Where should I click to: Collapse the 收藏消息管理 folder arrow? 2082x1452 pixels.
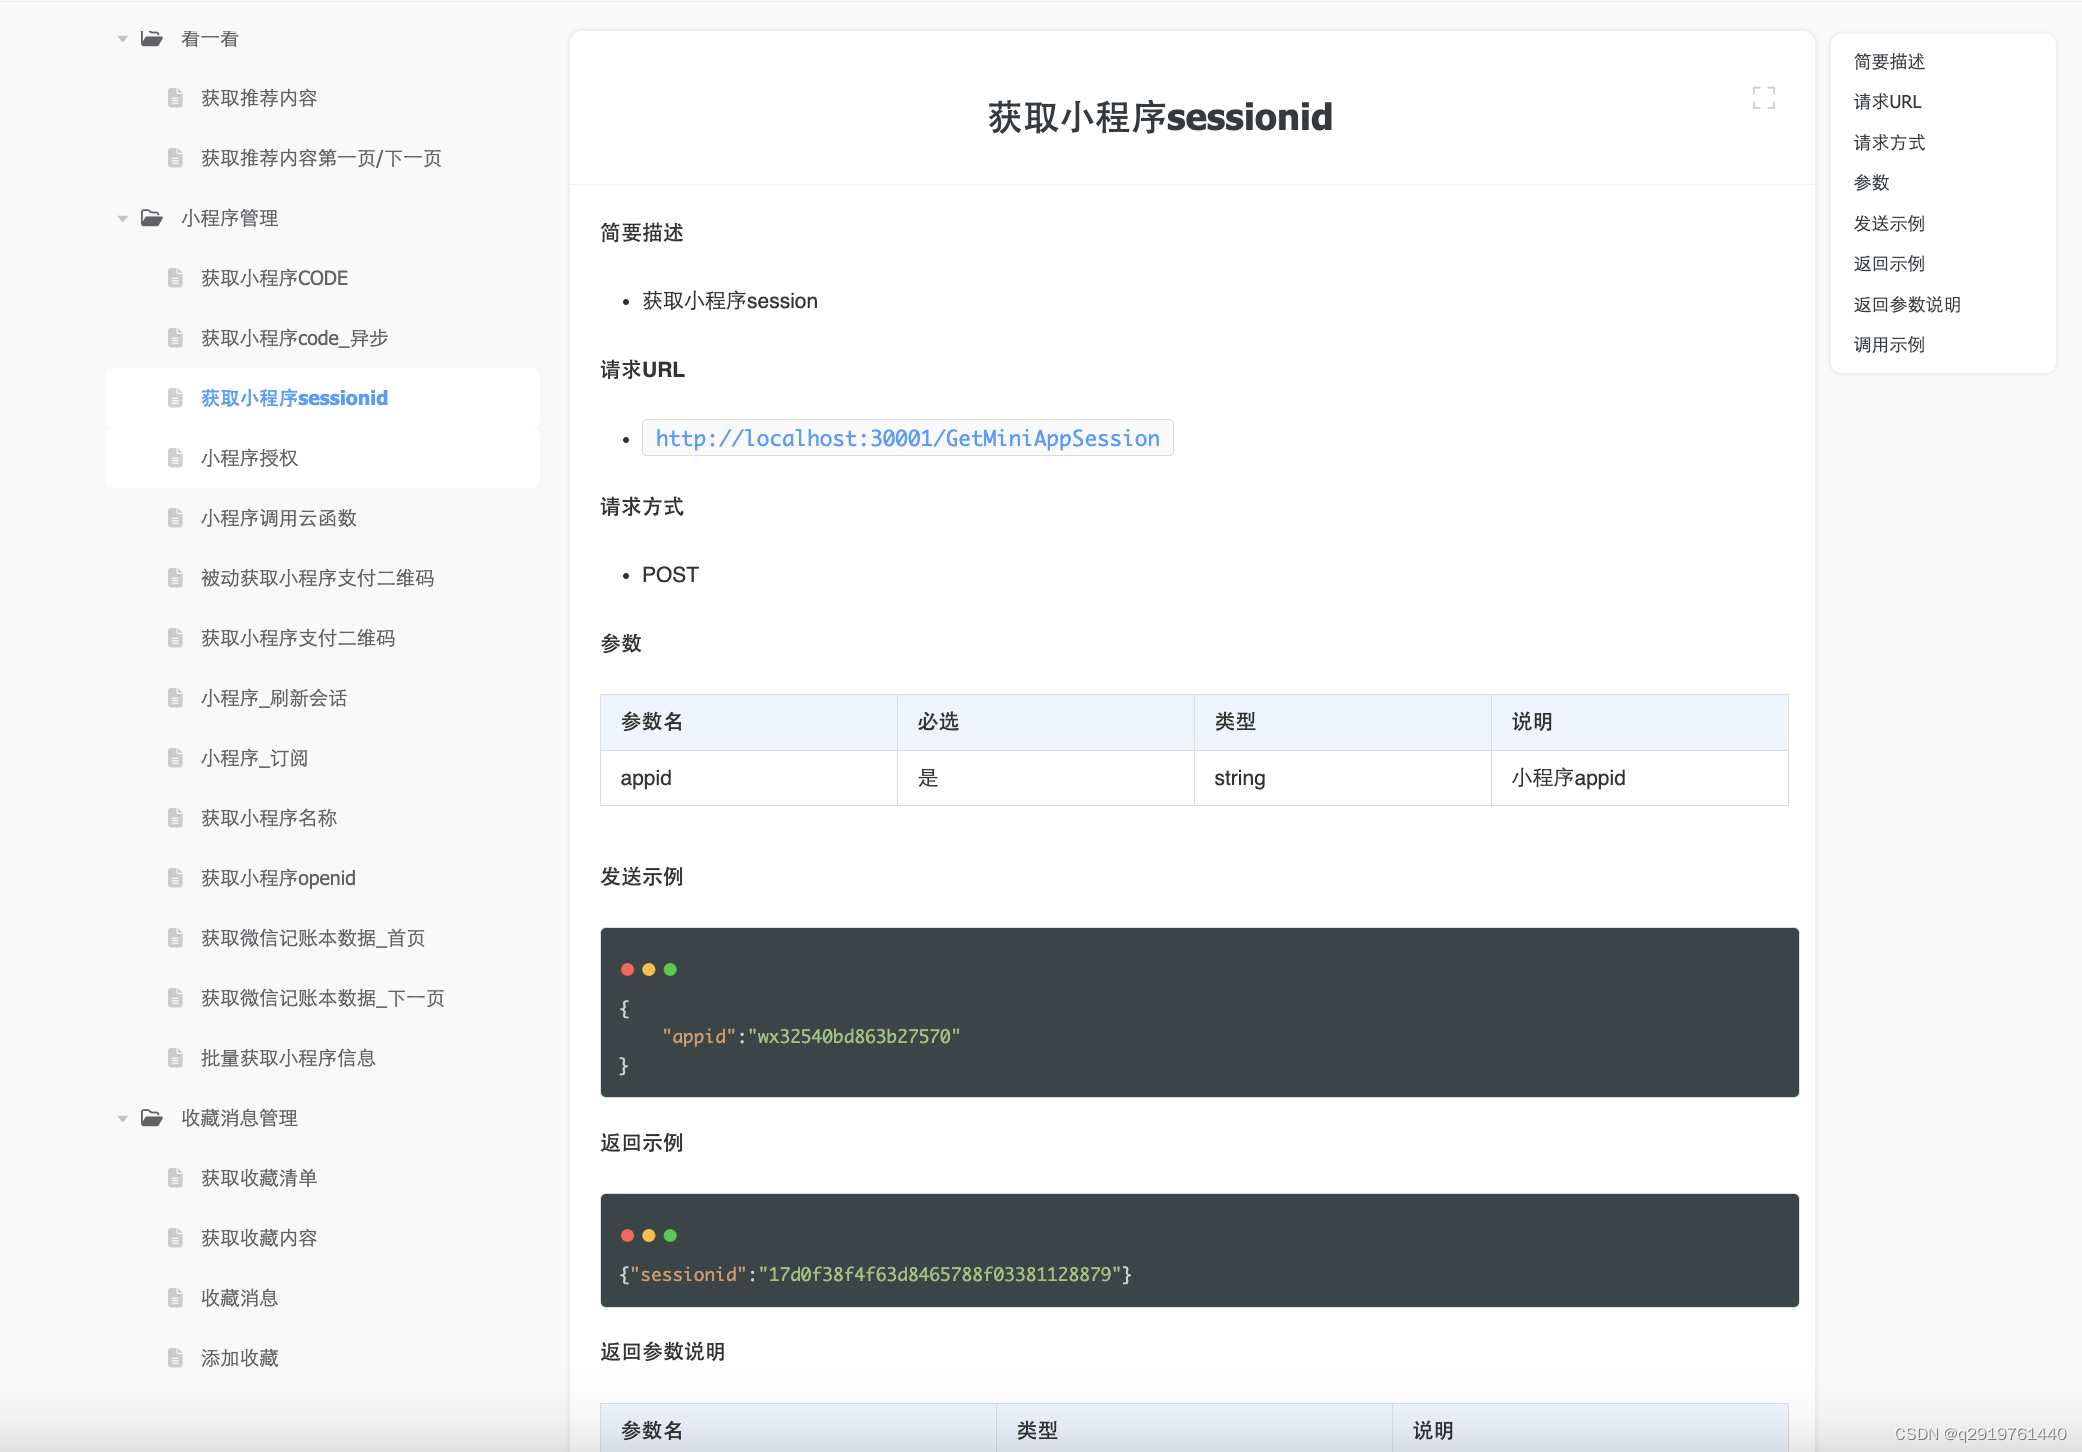click(x=122, y=1118)
